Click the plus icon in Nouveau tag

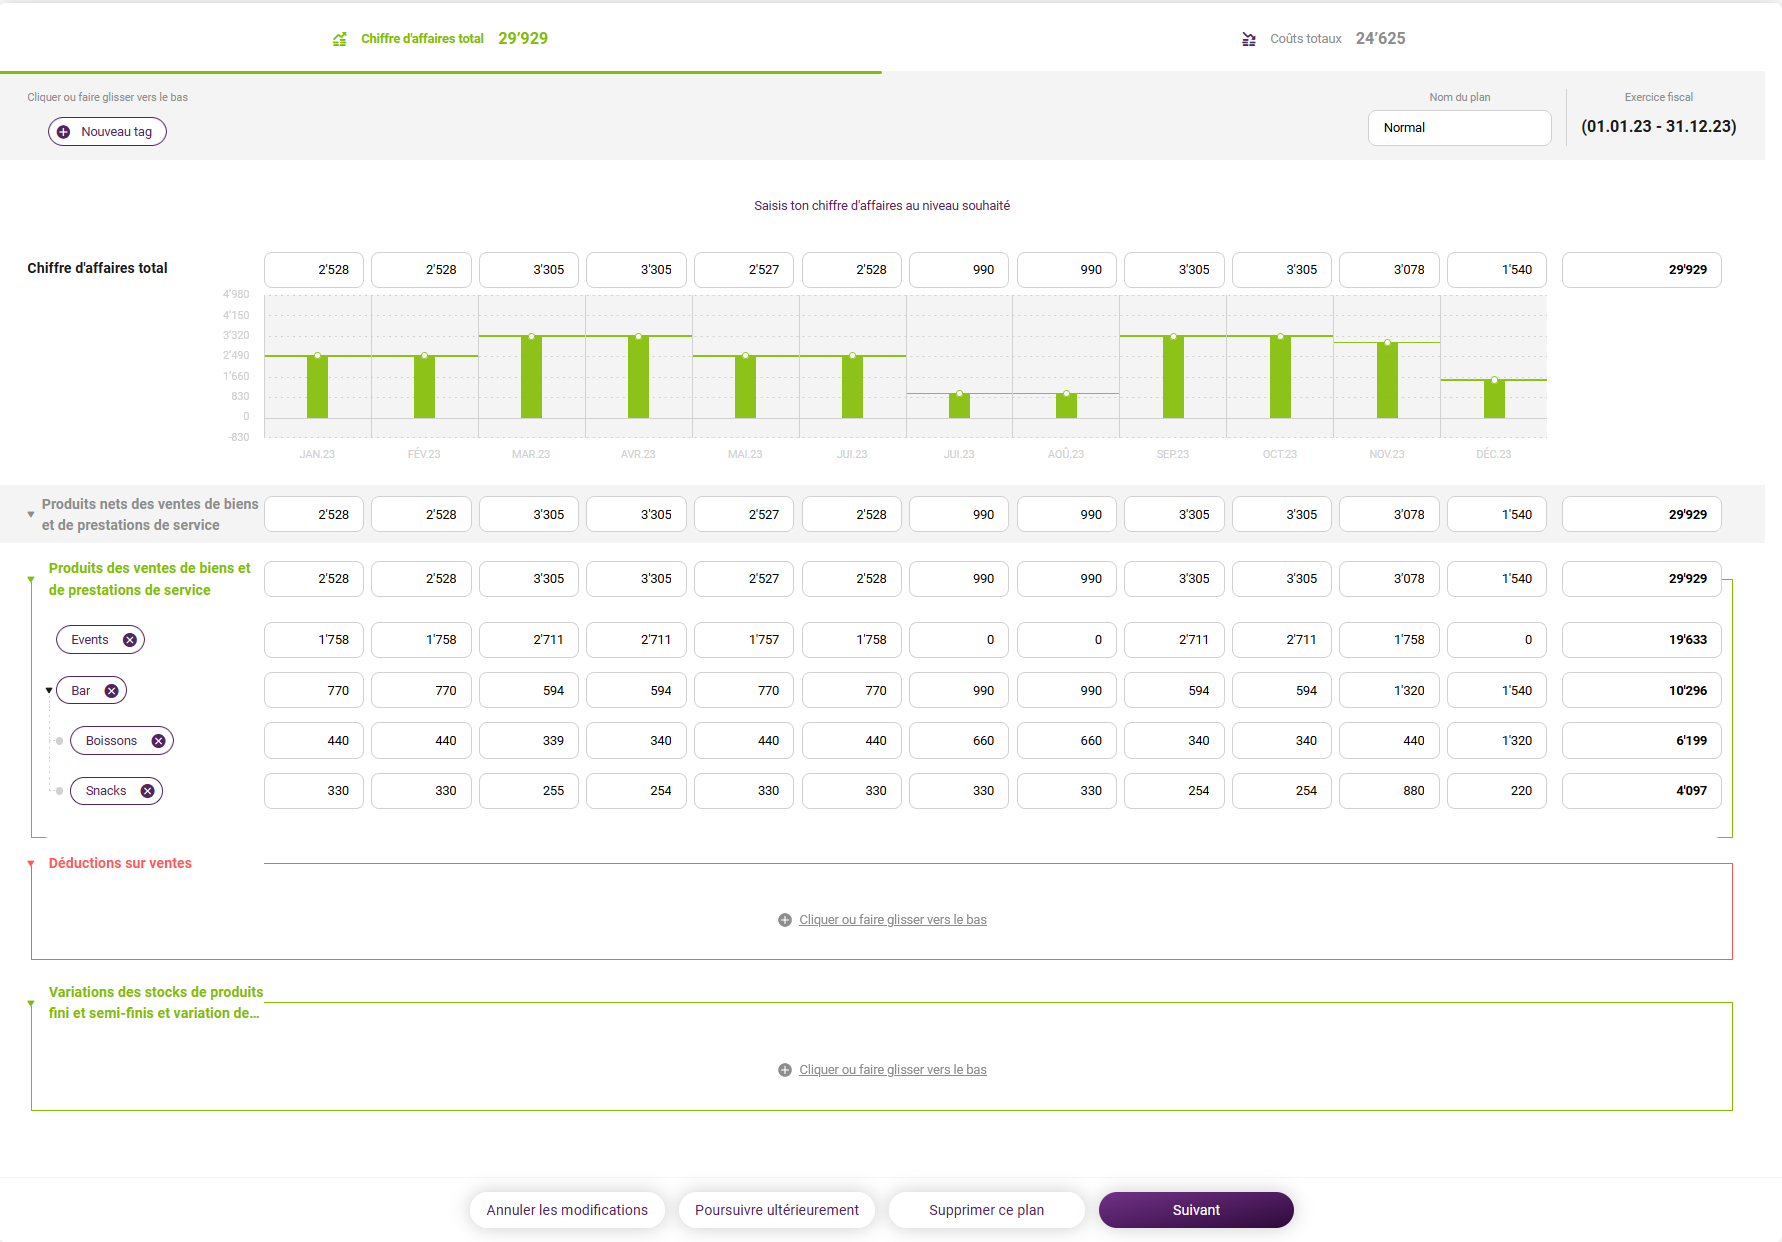63,132
